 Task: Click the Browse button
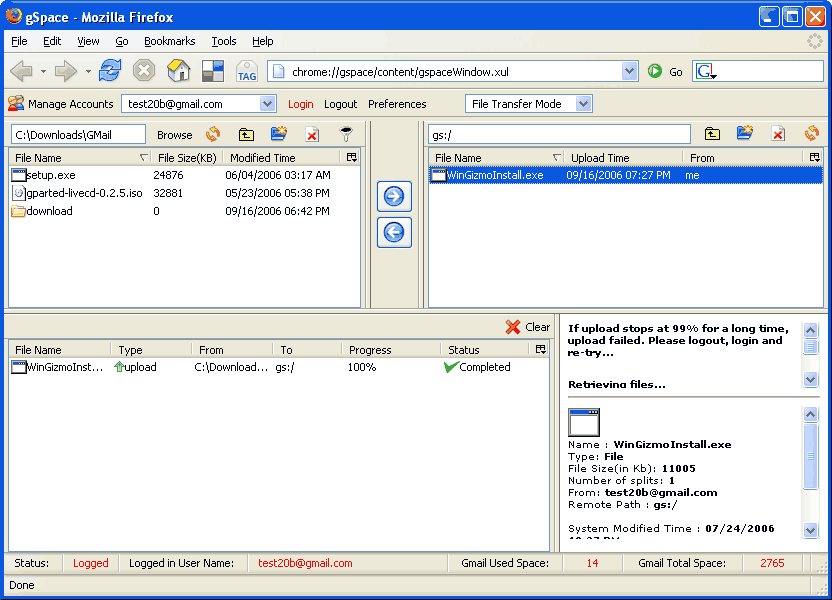[175, 135]
